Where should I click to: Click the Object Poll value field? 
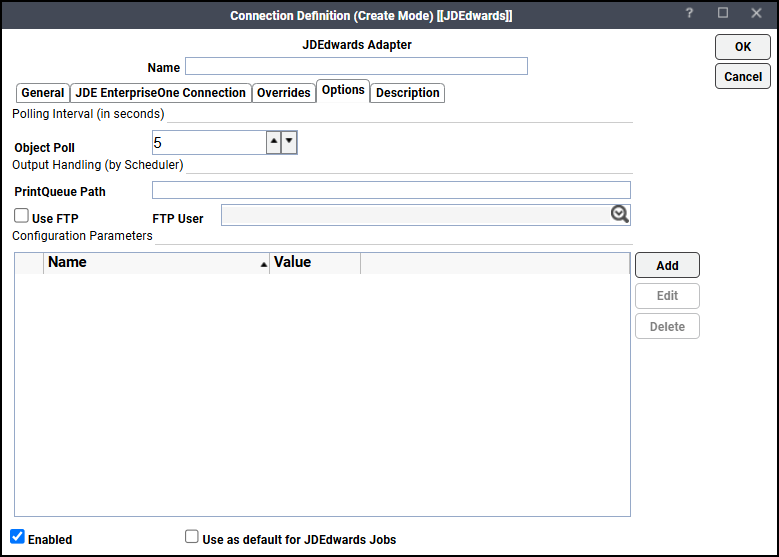click(x=209, y=143)
